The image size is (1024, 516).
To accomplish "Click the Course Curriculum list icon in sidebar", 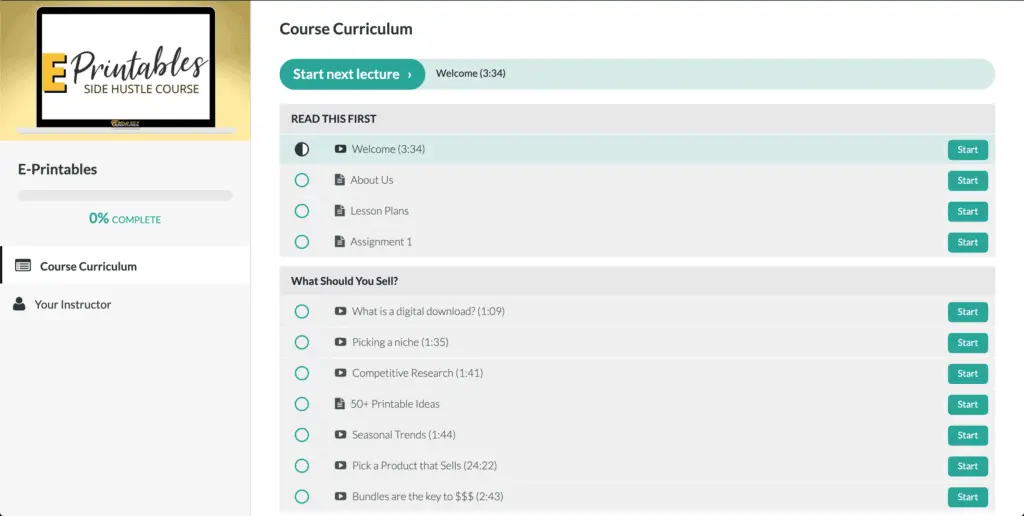I will (23, 266).
